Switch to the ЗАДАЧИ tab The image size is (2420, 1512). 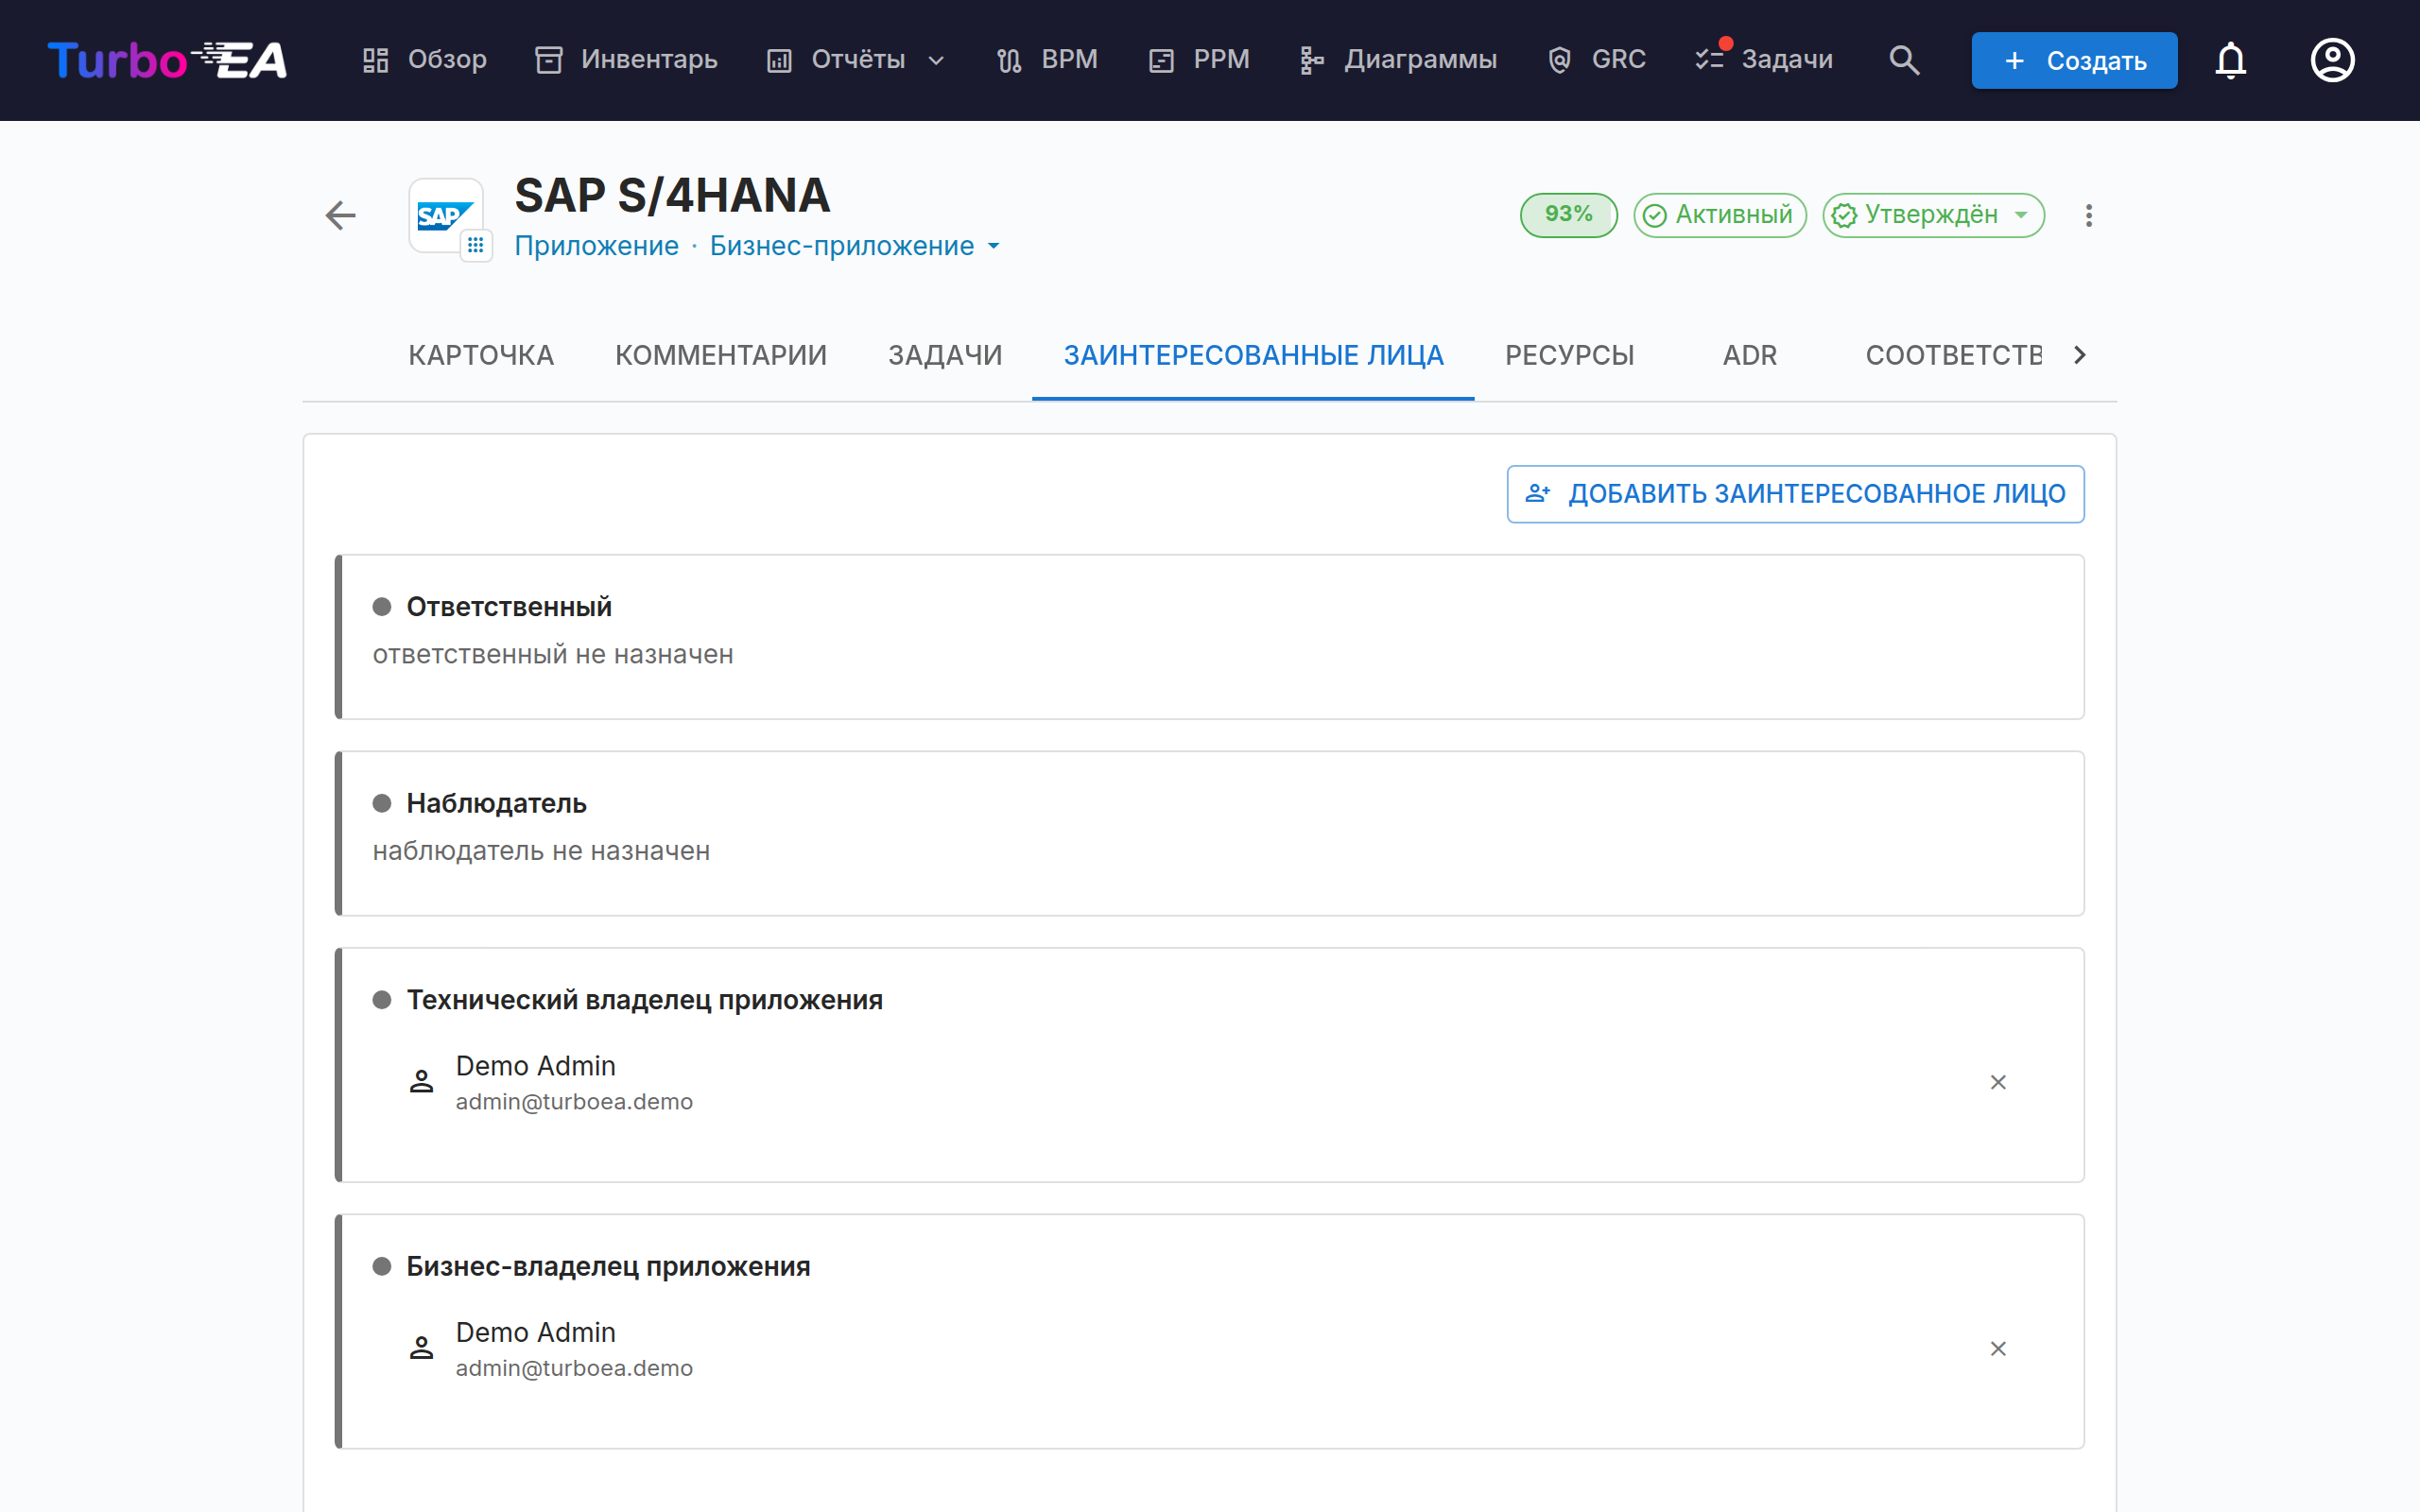[x=945, y=355]
